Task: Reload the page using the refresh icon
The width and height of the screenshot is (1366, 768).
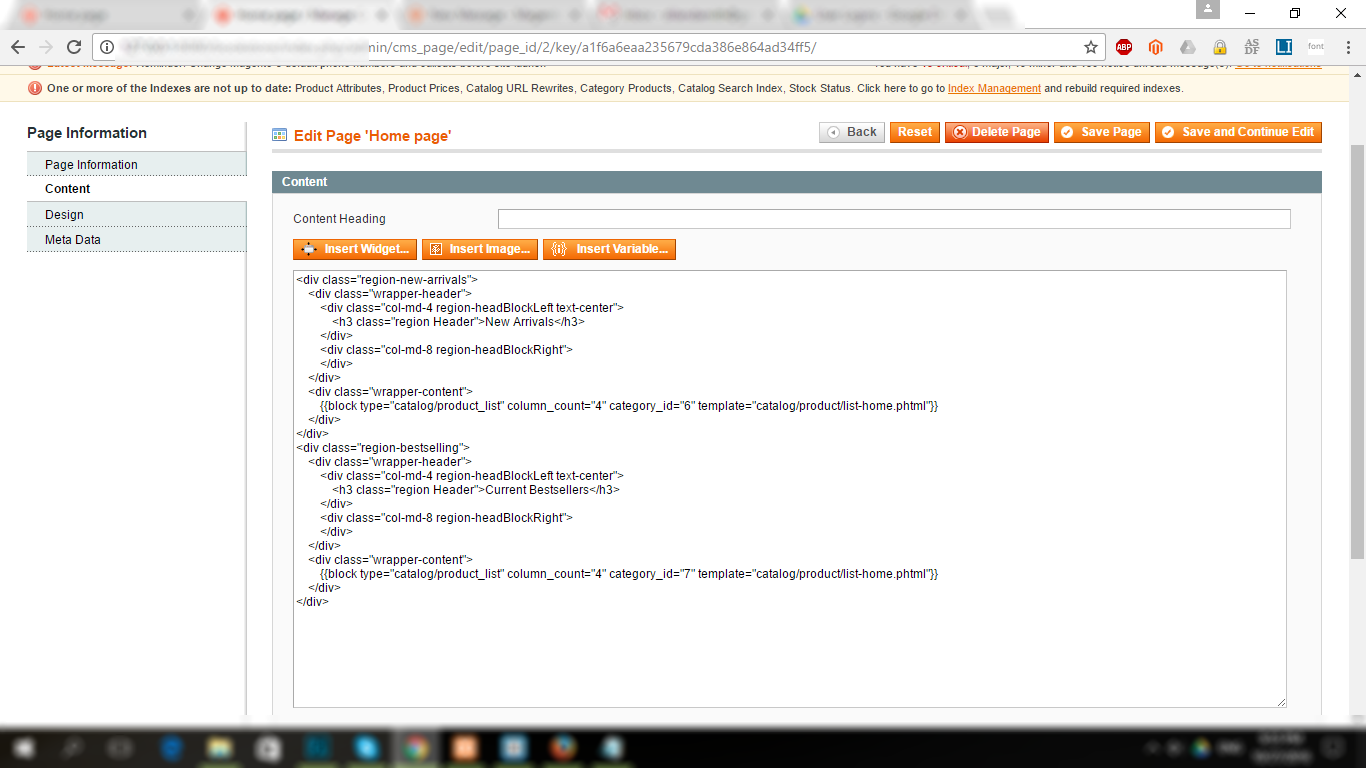Action: (73, 47)
